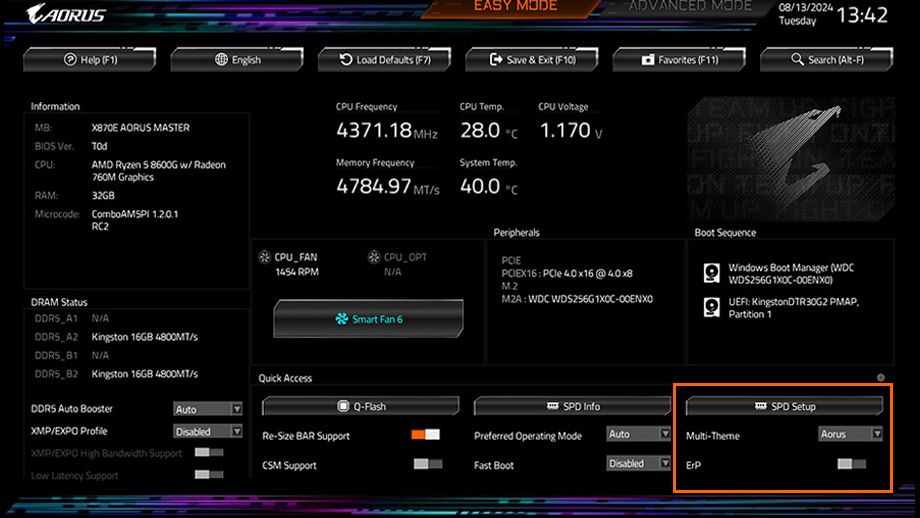
Task: Open Help (F1)
Action: coord(92,60)
